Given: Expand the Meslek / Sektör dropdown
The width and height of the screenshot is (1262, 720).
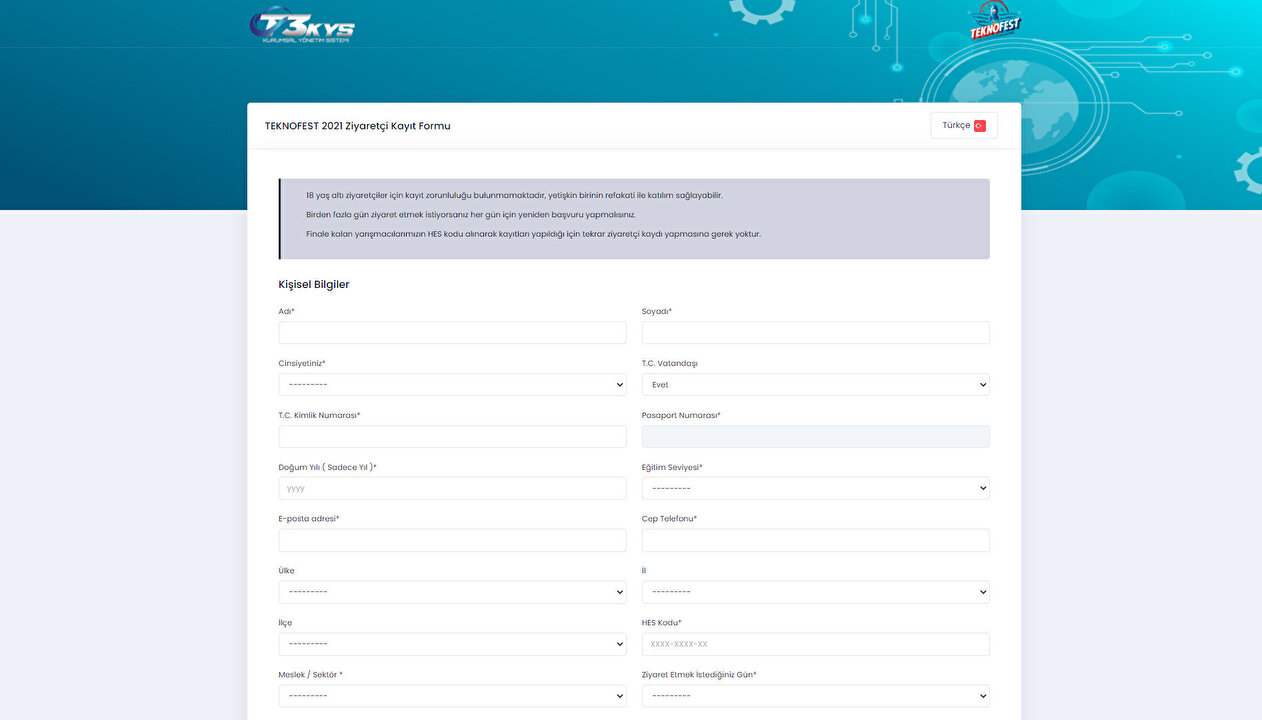Looking at the screenshot, I should pyautogui.click(x=452, y=696).
